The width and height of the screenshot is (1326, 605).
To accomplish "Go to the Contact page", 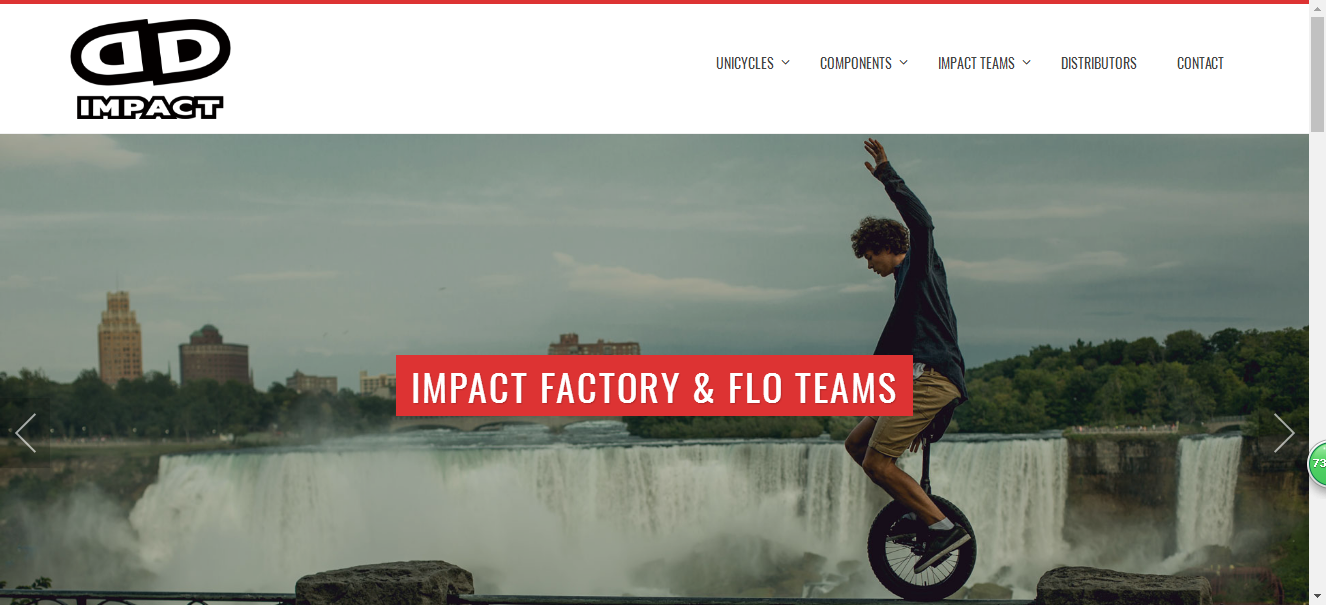I will (x=1200, y=63).
